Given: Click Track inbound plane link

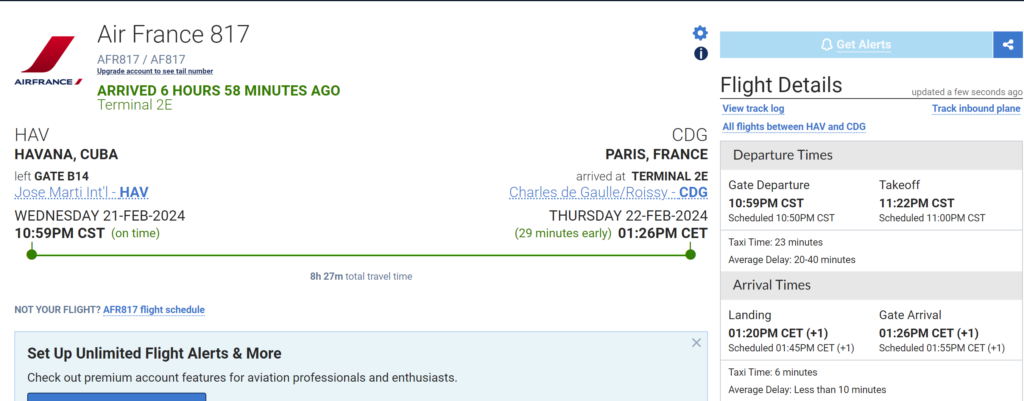Looking at the screenshot, I should [x=976, y=108].
